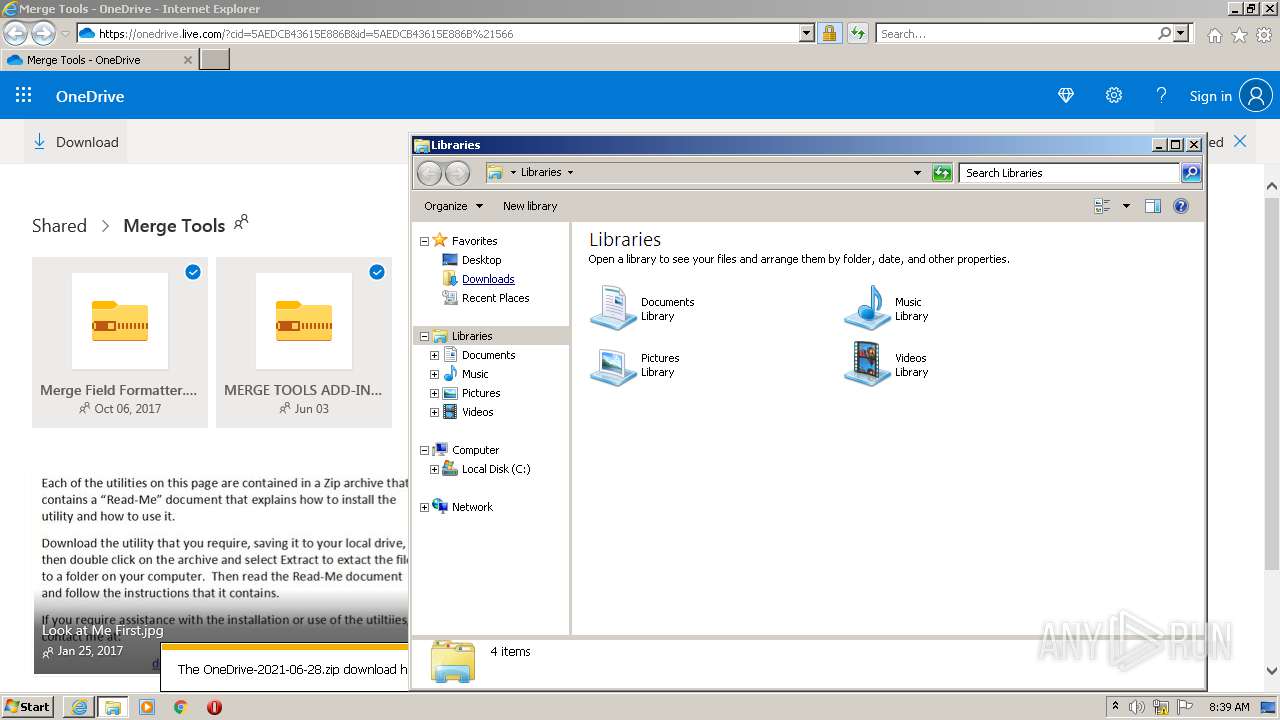Collapse the Computer tree node
The width and height of the screenshot is (1280, 720).
(424, 450)
